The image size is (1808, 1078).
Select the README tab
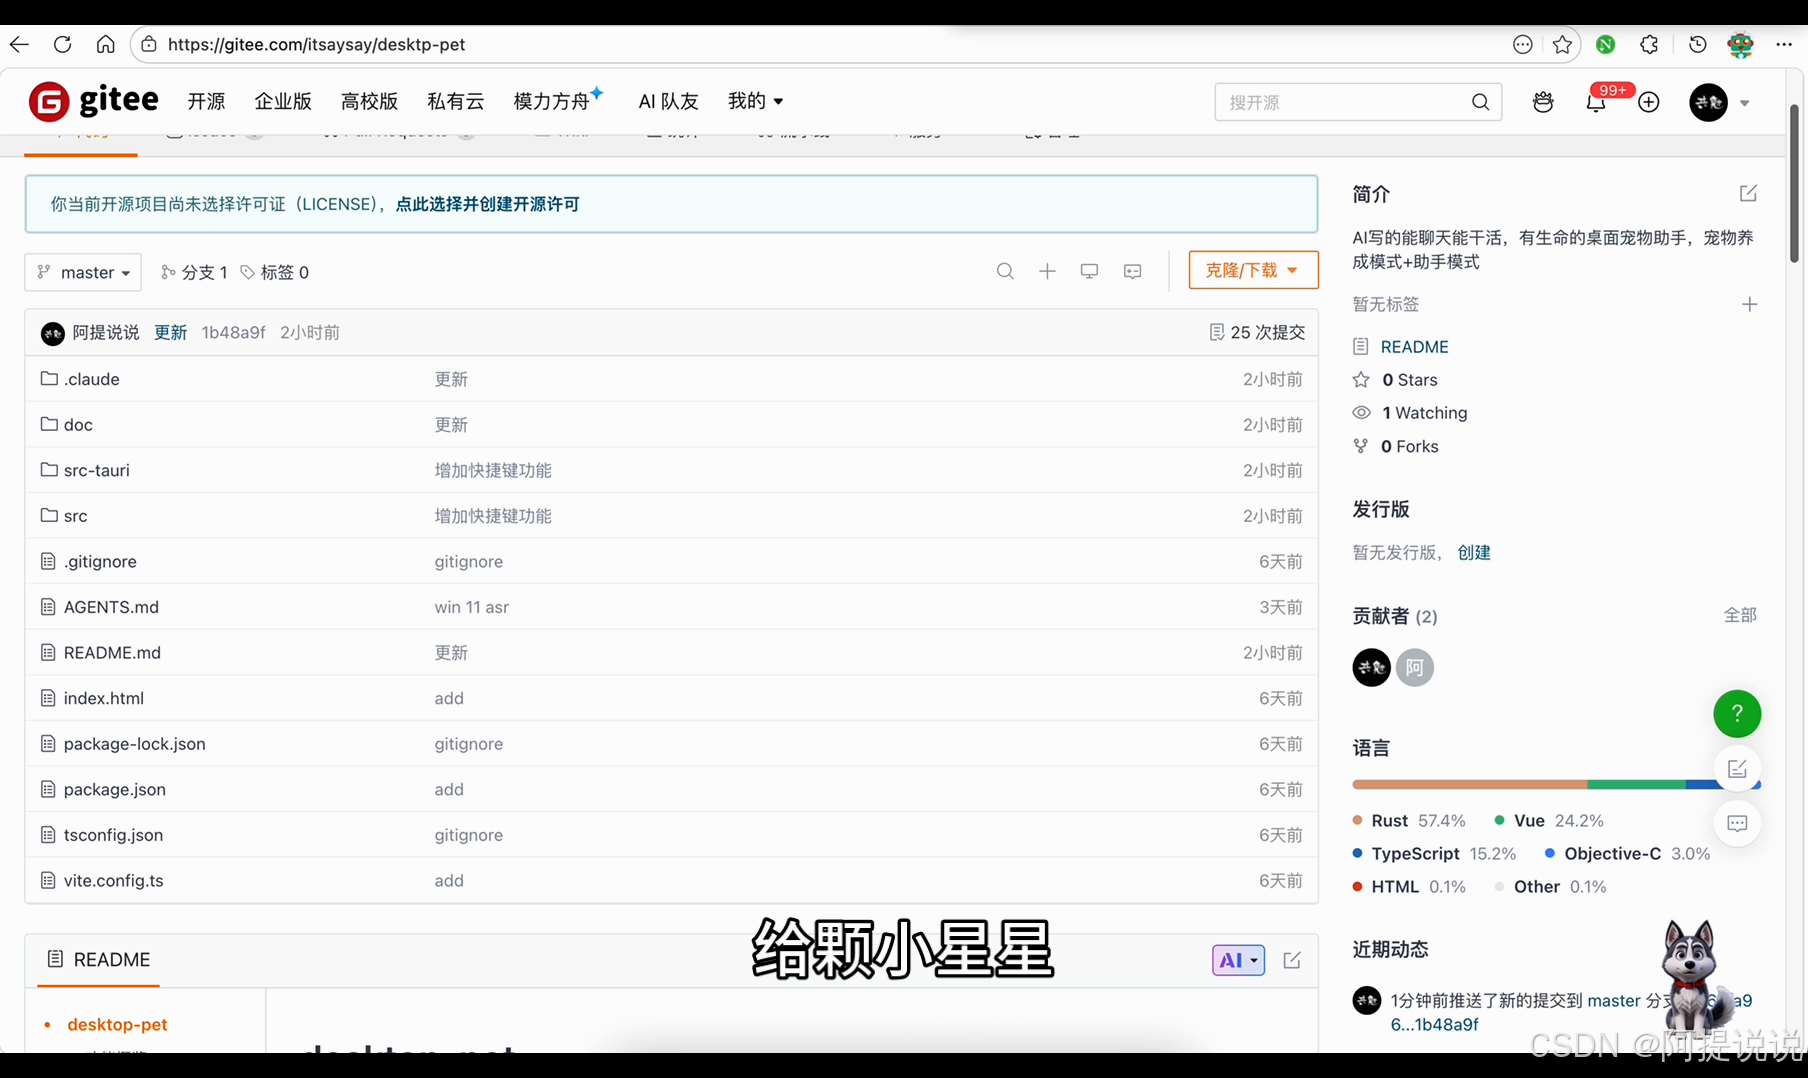[x=99, y=960]
